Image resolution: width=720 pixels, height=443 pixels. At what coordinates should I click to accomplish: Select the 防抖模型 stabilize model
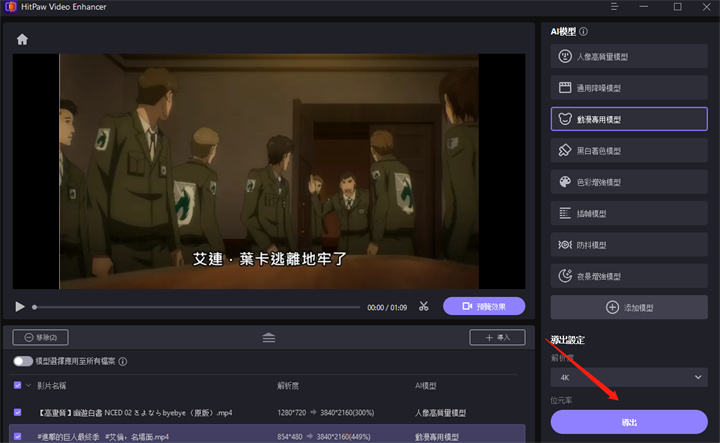pyautogui.click(x=629, y=245)
